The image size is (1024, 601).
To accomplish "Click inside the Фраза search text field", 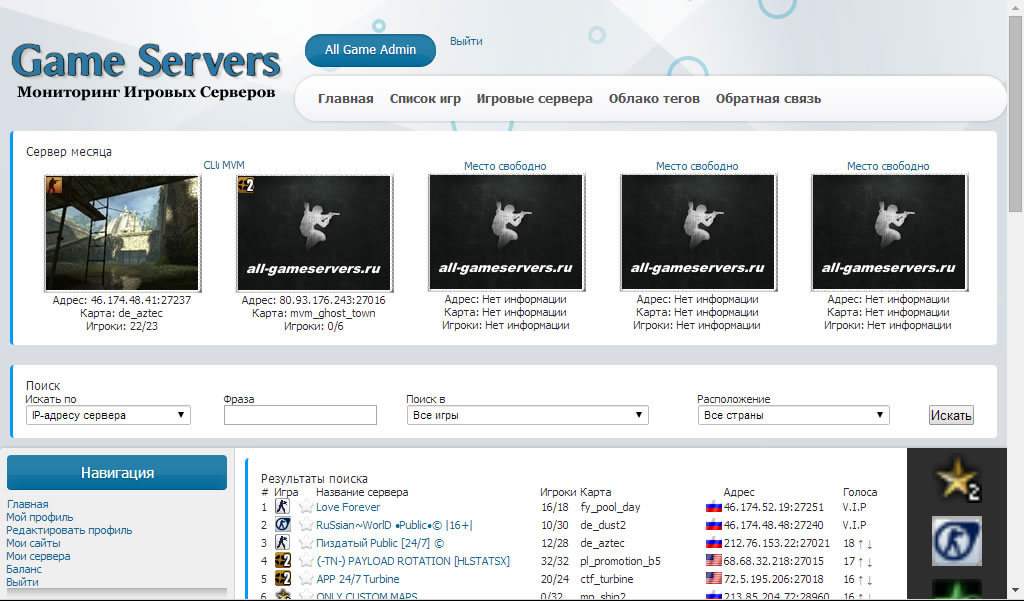I will 300,415.
